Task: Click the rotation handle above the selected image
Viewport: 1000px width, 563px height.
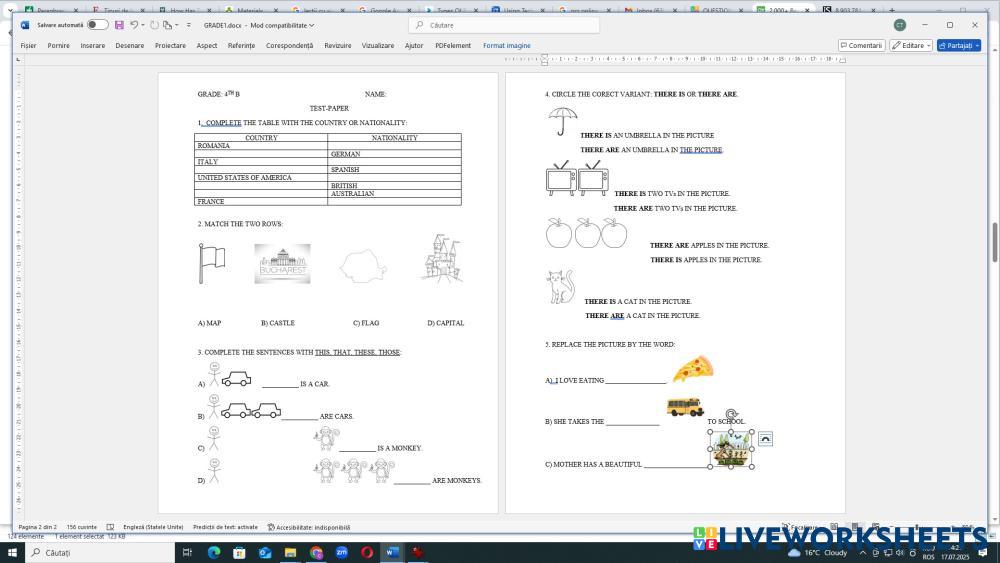Action: 731,413
